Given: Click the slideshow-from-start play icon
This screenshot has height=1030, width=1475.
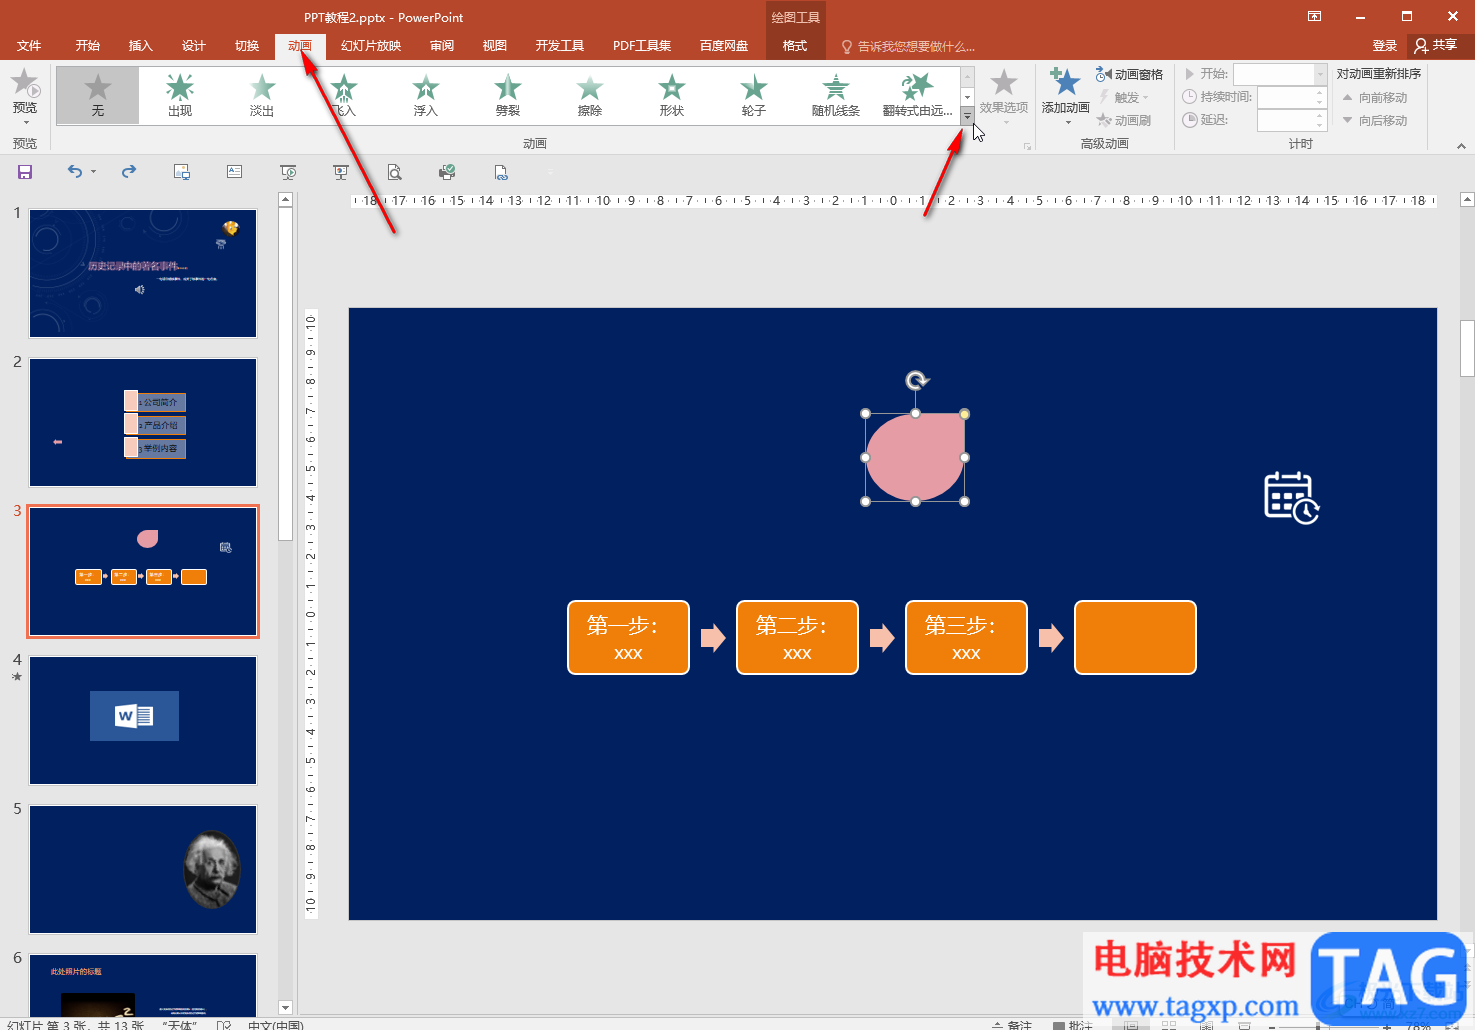Looking at the screenshot, I should (x=288, y=172).
